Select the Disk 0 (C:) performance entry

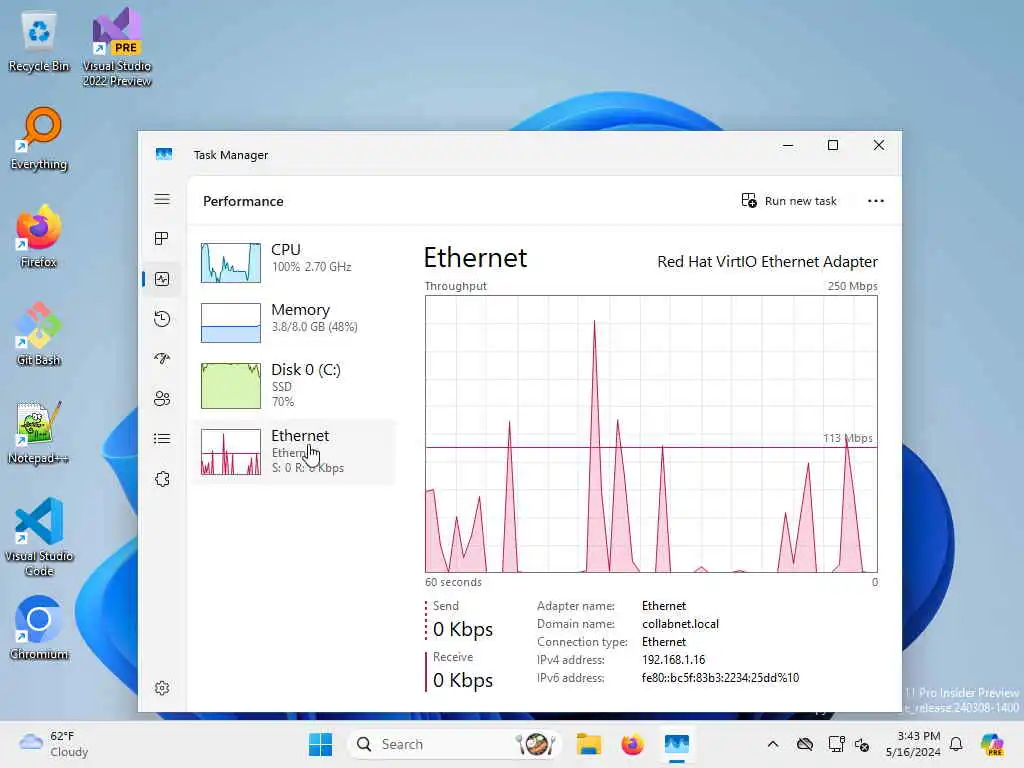pyautogui.click(x=295, y=385)
